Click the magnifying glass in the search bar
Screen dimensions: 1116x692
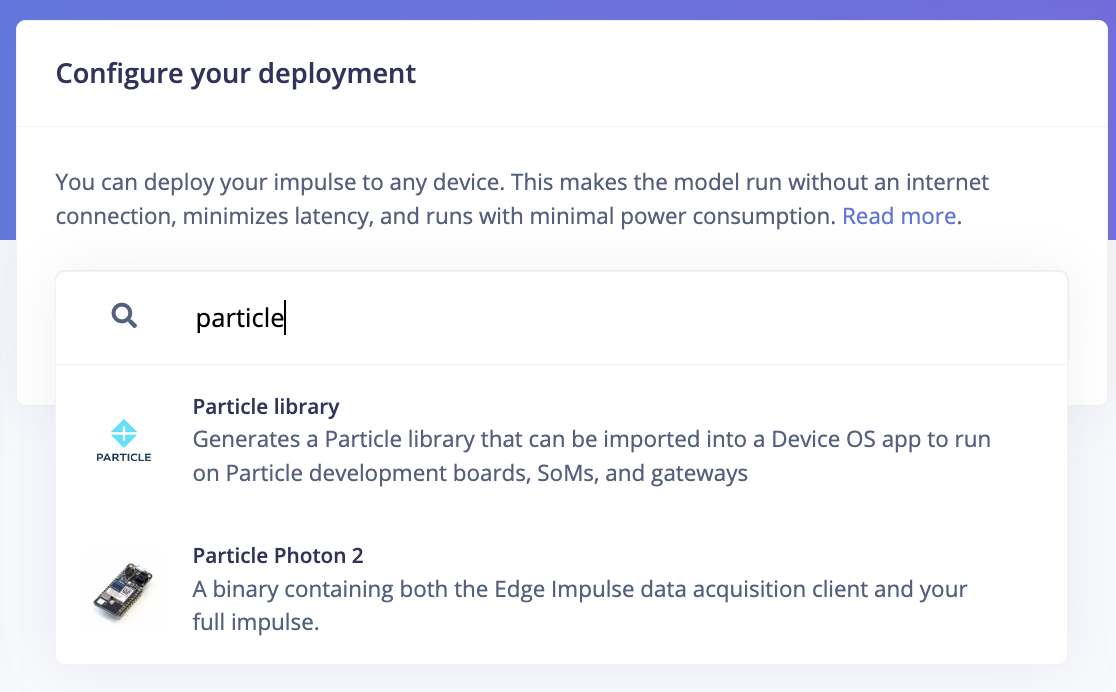pyautogui.click(x=124, y=315)
